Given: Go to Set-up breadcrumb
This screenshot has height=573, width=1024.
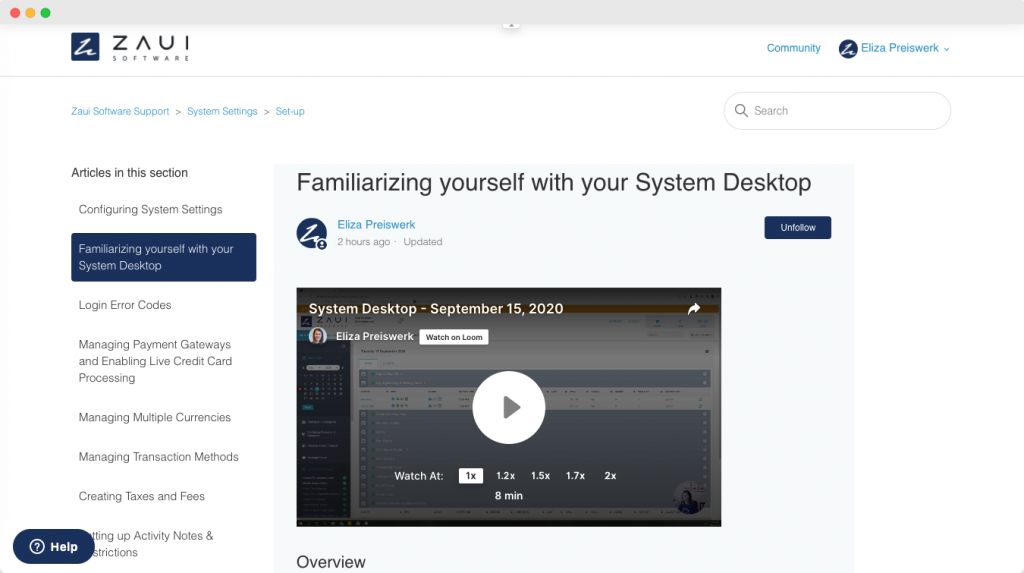Looking at the screenshot, I should tap(290, 111).
